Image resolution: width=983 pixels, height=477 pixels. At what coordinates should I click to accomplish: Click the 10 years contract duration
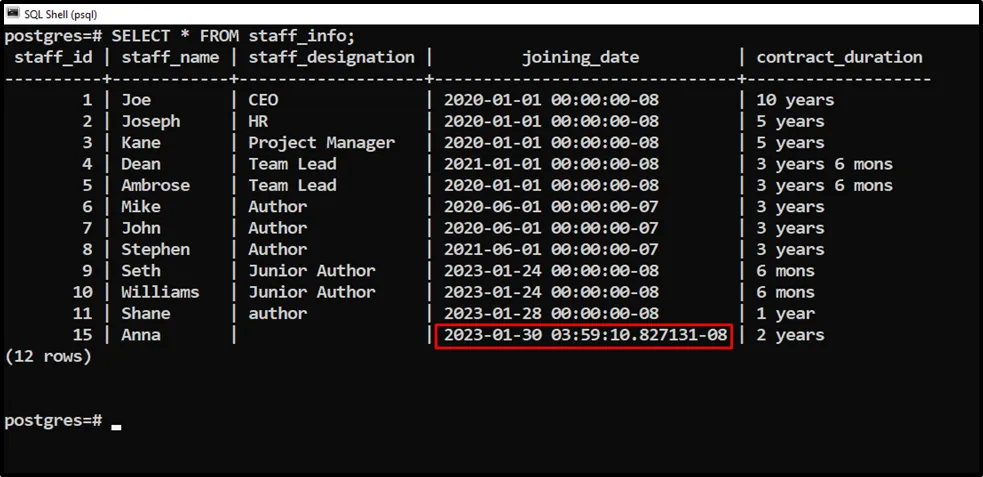tap(795, 100)
